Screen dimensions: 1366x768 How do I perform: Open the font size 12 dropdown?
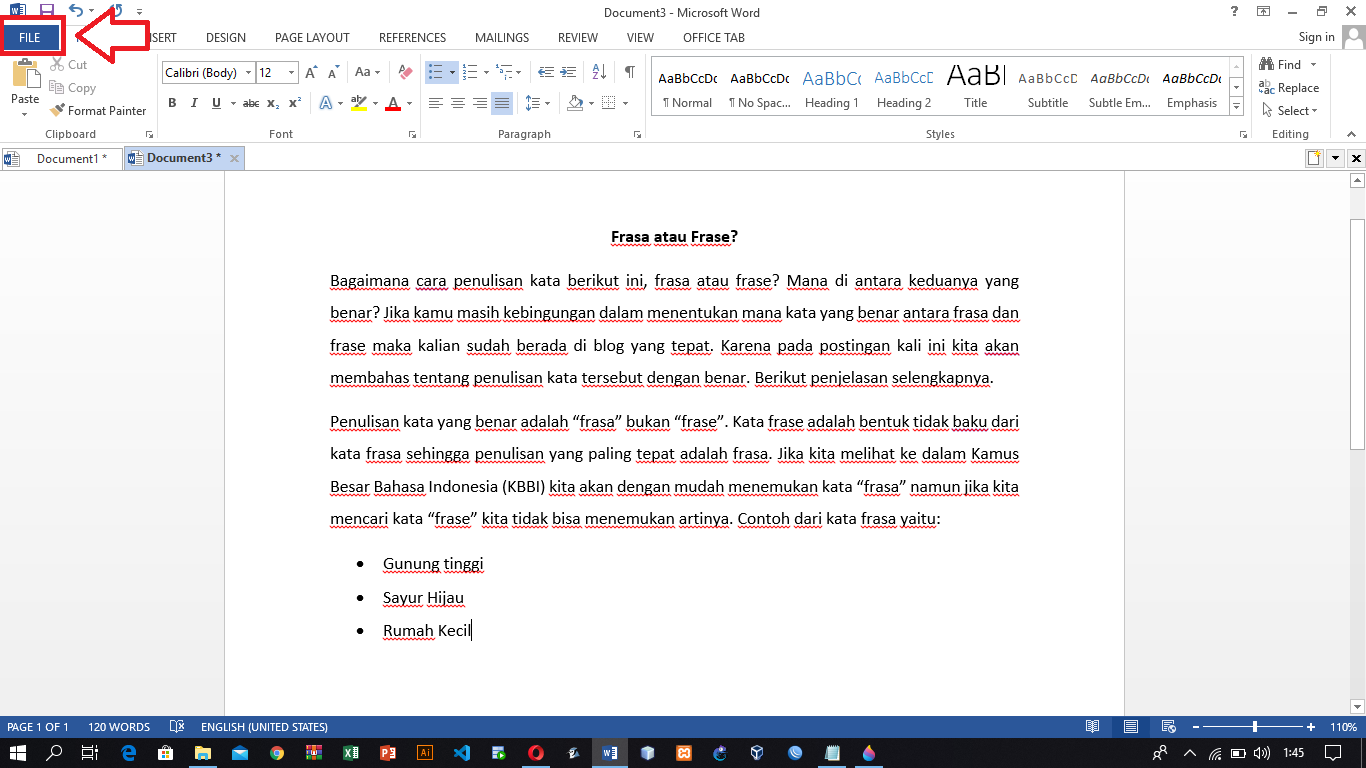pyautogui.click(x=291, y=73)
